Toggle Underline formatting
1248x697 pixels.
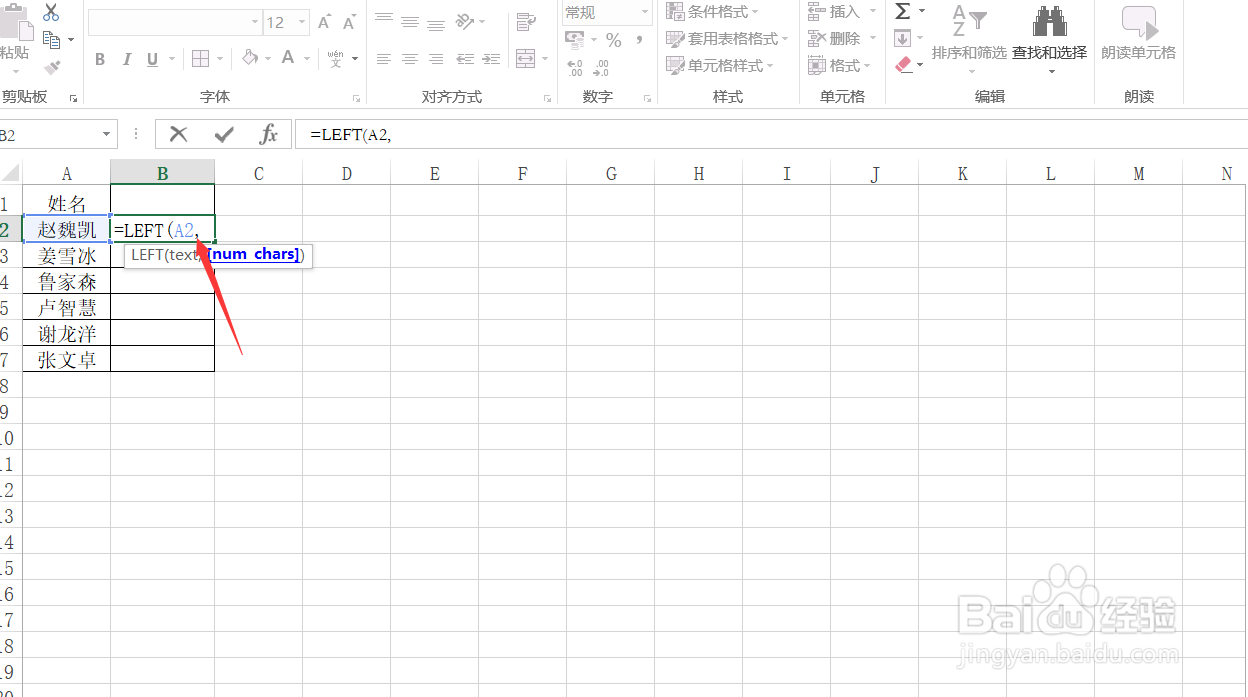coord(152,59)
